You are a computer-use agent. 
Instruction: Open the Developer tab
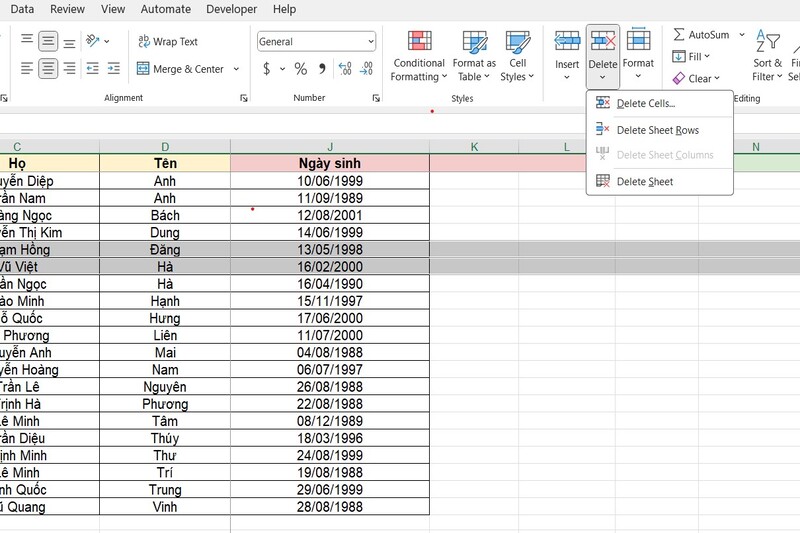[232, 9]
